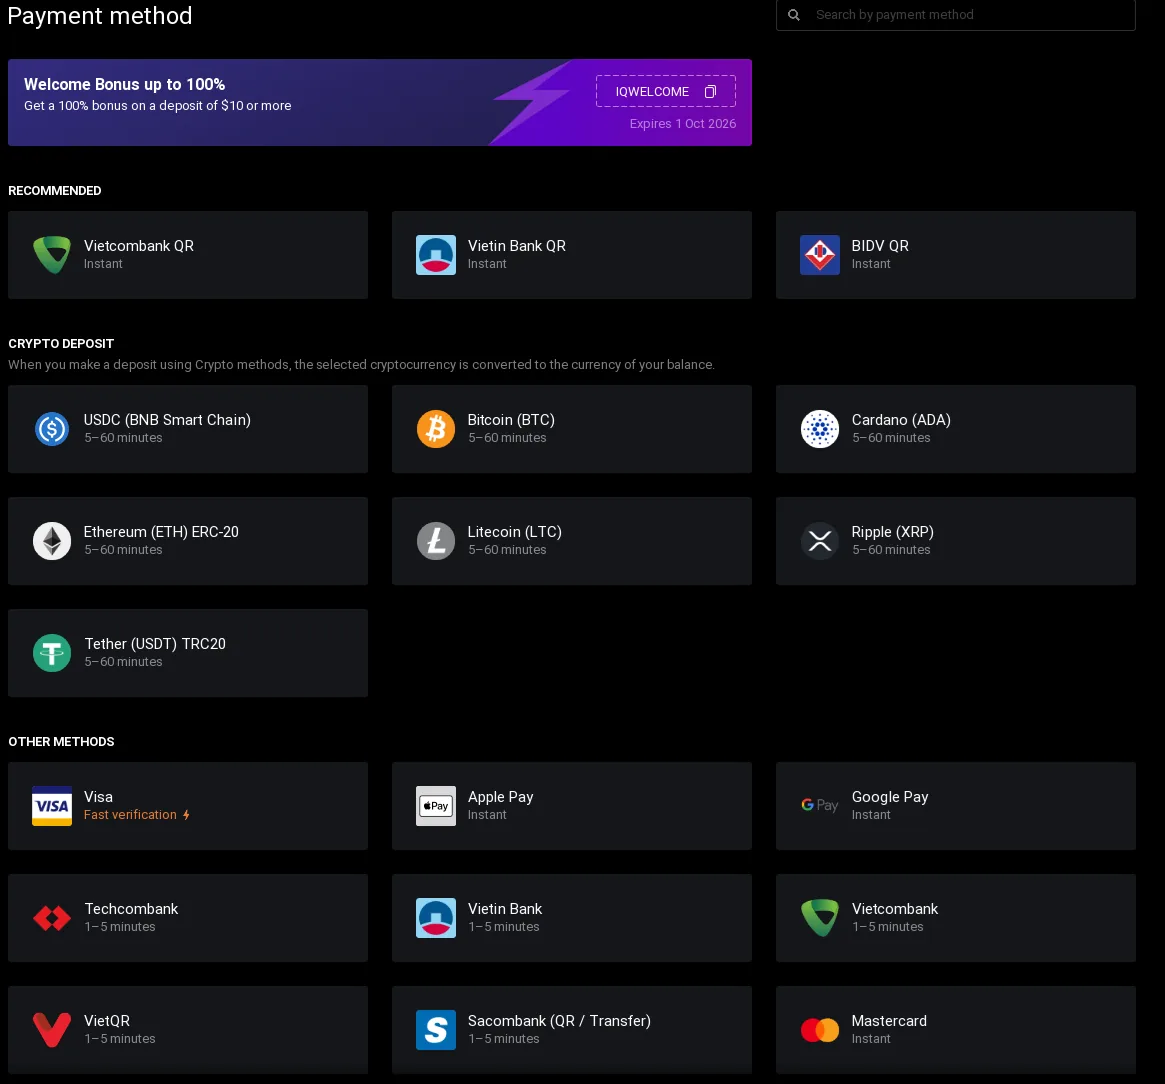Click the CRYPTO DEPOSIT section heading

pos(61,344)
